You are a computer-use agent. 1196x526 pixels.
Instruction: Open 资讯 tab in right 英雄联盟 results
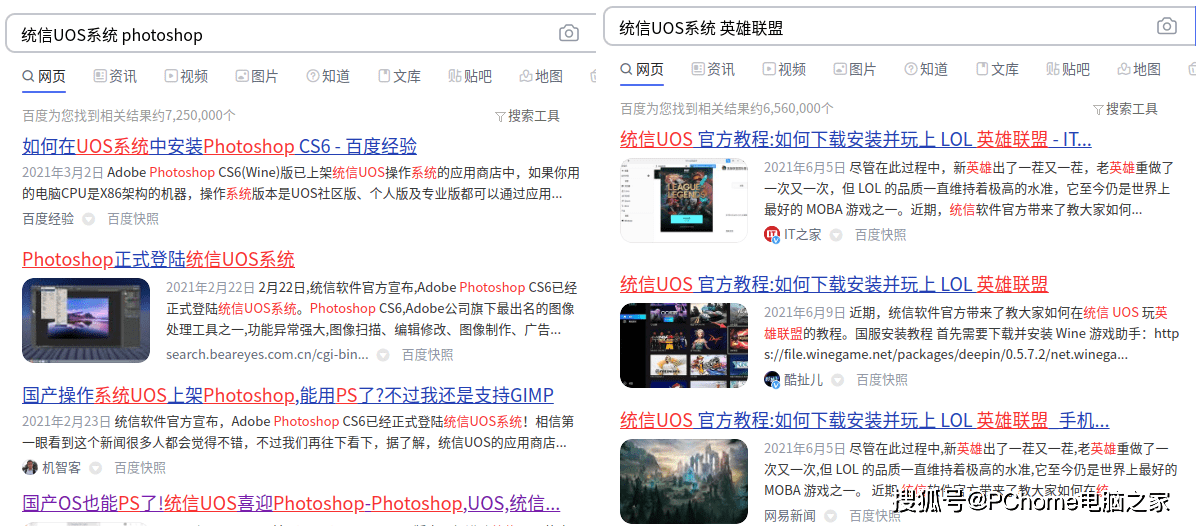(x=713, y=69)
